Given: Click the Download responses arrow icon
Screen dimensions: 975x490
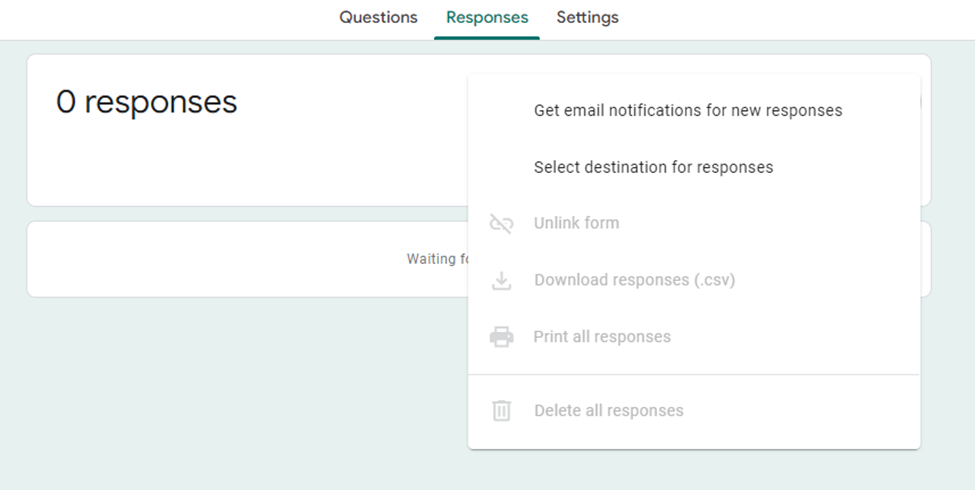Looking at the screenshot, I should pos(501,281).
